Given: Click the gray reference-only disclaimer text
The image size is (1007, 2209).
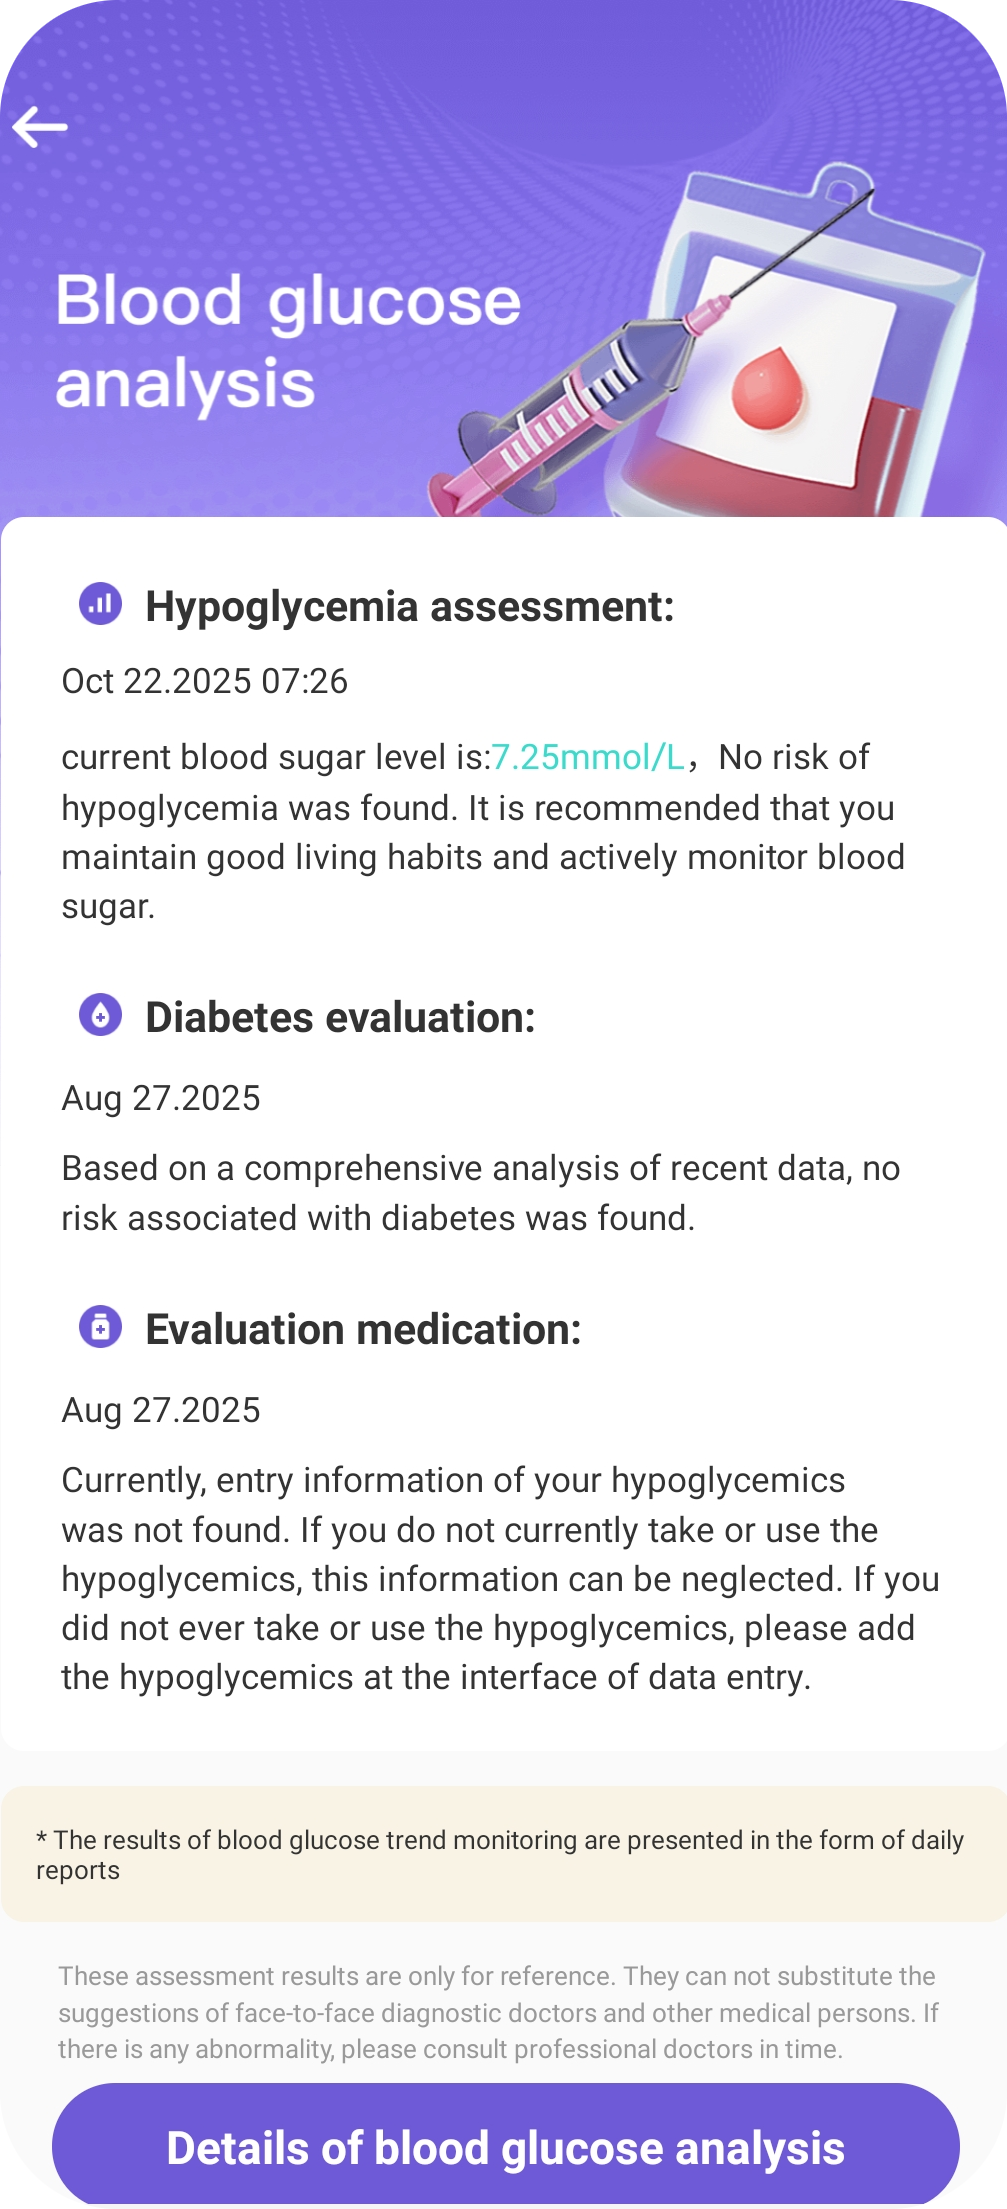Looking at the screenshot, I should coord(498,2012).
